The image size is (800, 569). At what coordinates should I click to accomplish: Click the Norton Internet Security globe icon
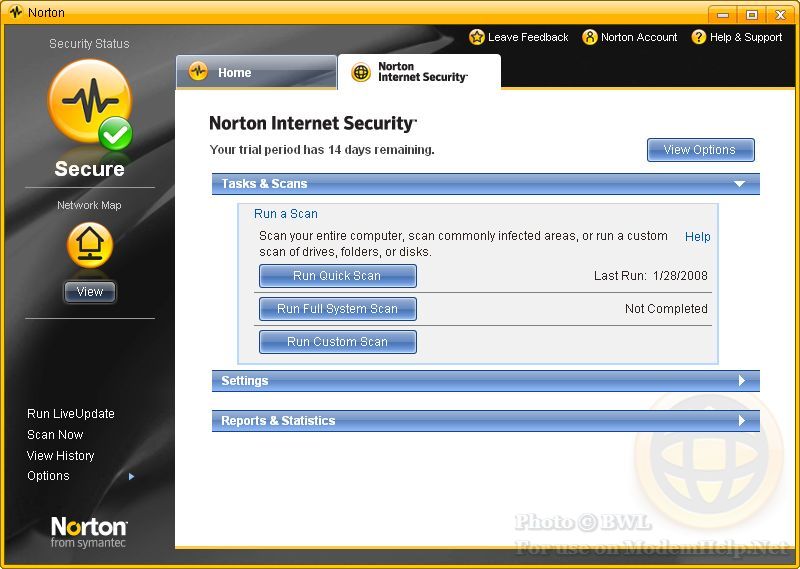[x=361, y=72]
